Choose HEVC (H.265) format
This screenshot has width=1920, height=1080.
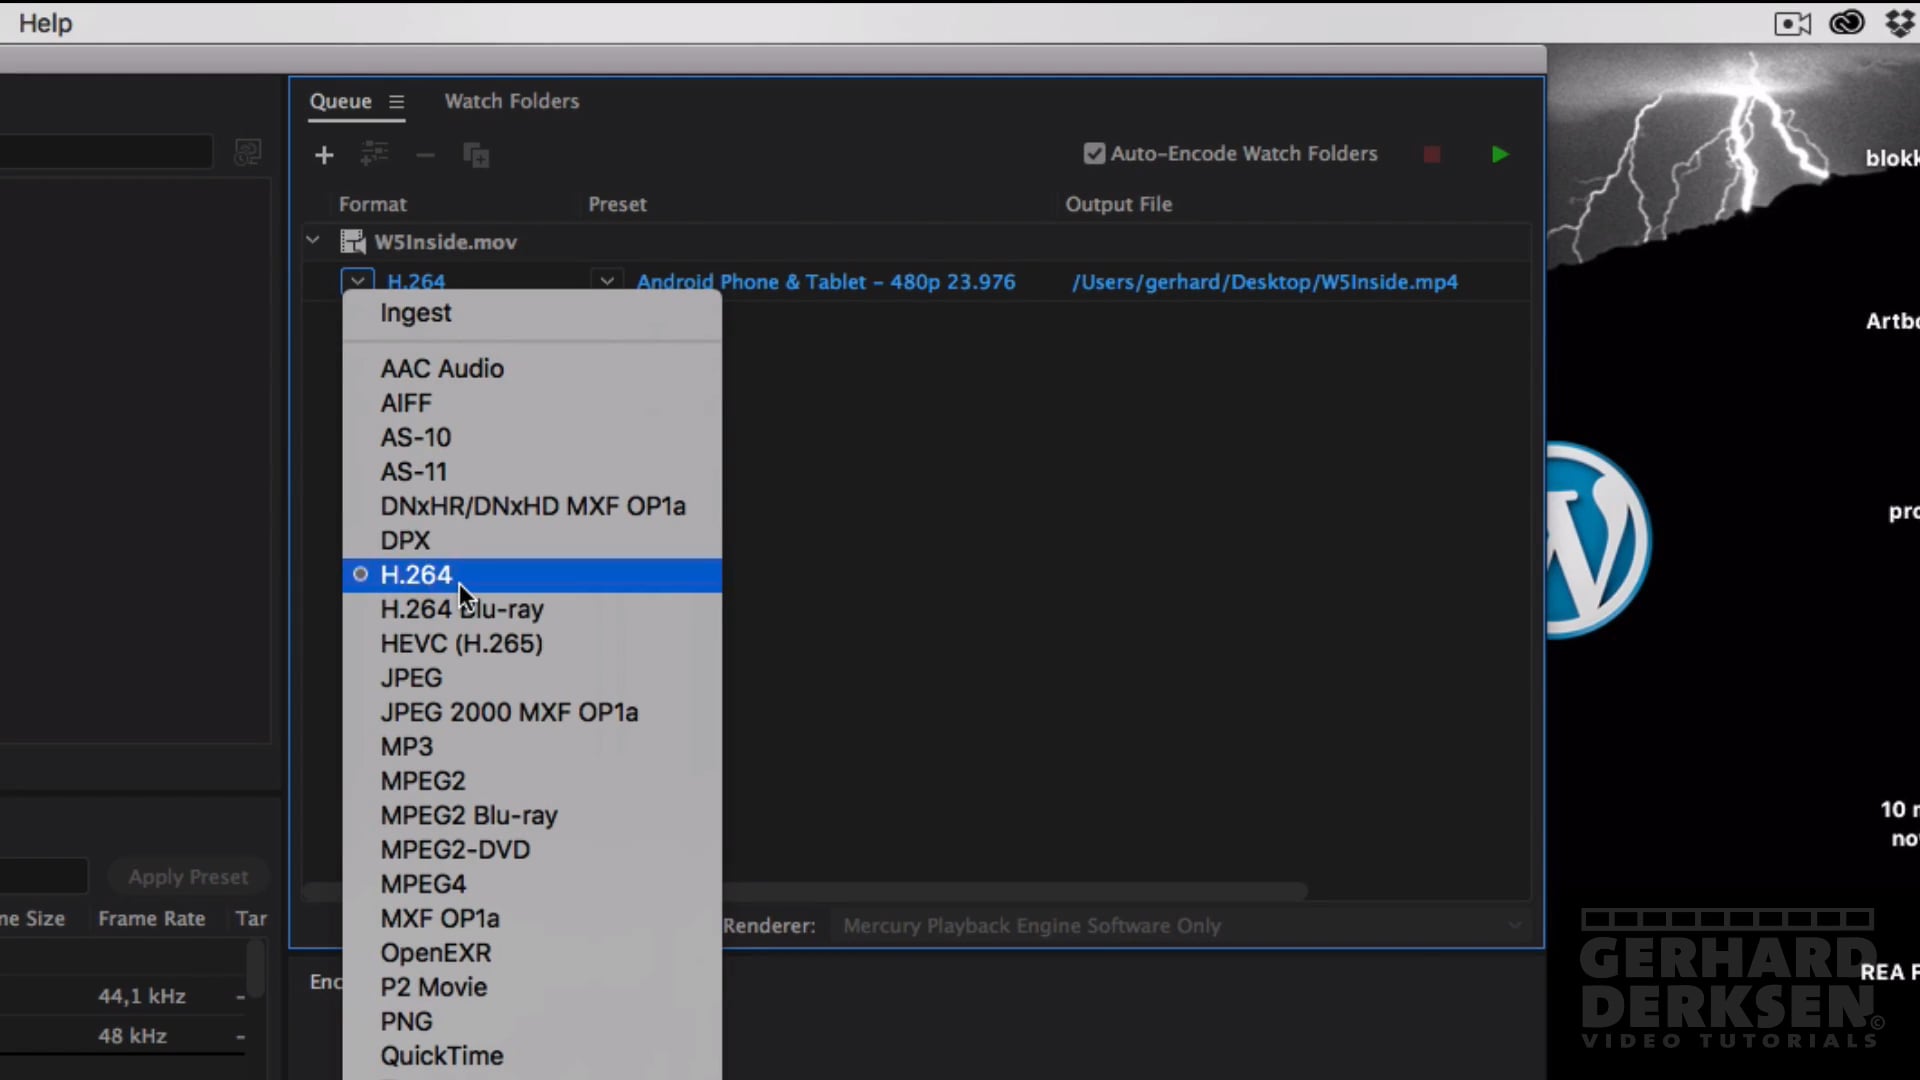pyautogui.click(x=532, y=643)
